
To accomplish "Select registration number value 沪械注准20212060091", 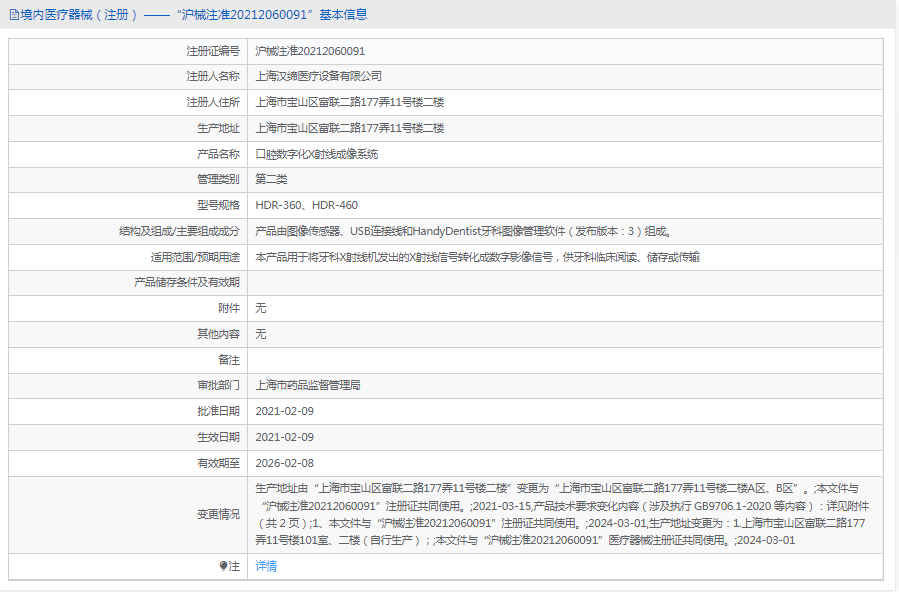I will (310, 51).
